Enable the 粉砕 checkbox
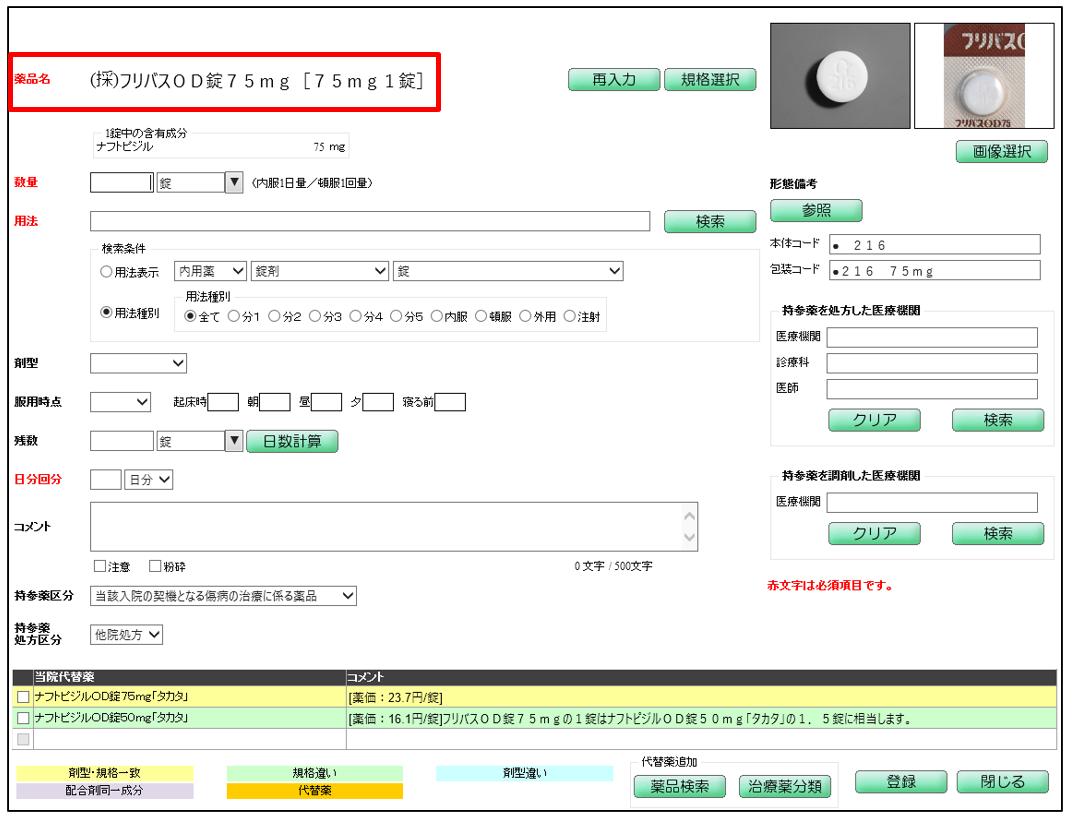The height and width of the screenshot is (819, 1074). click(155, 566)
